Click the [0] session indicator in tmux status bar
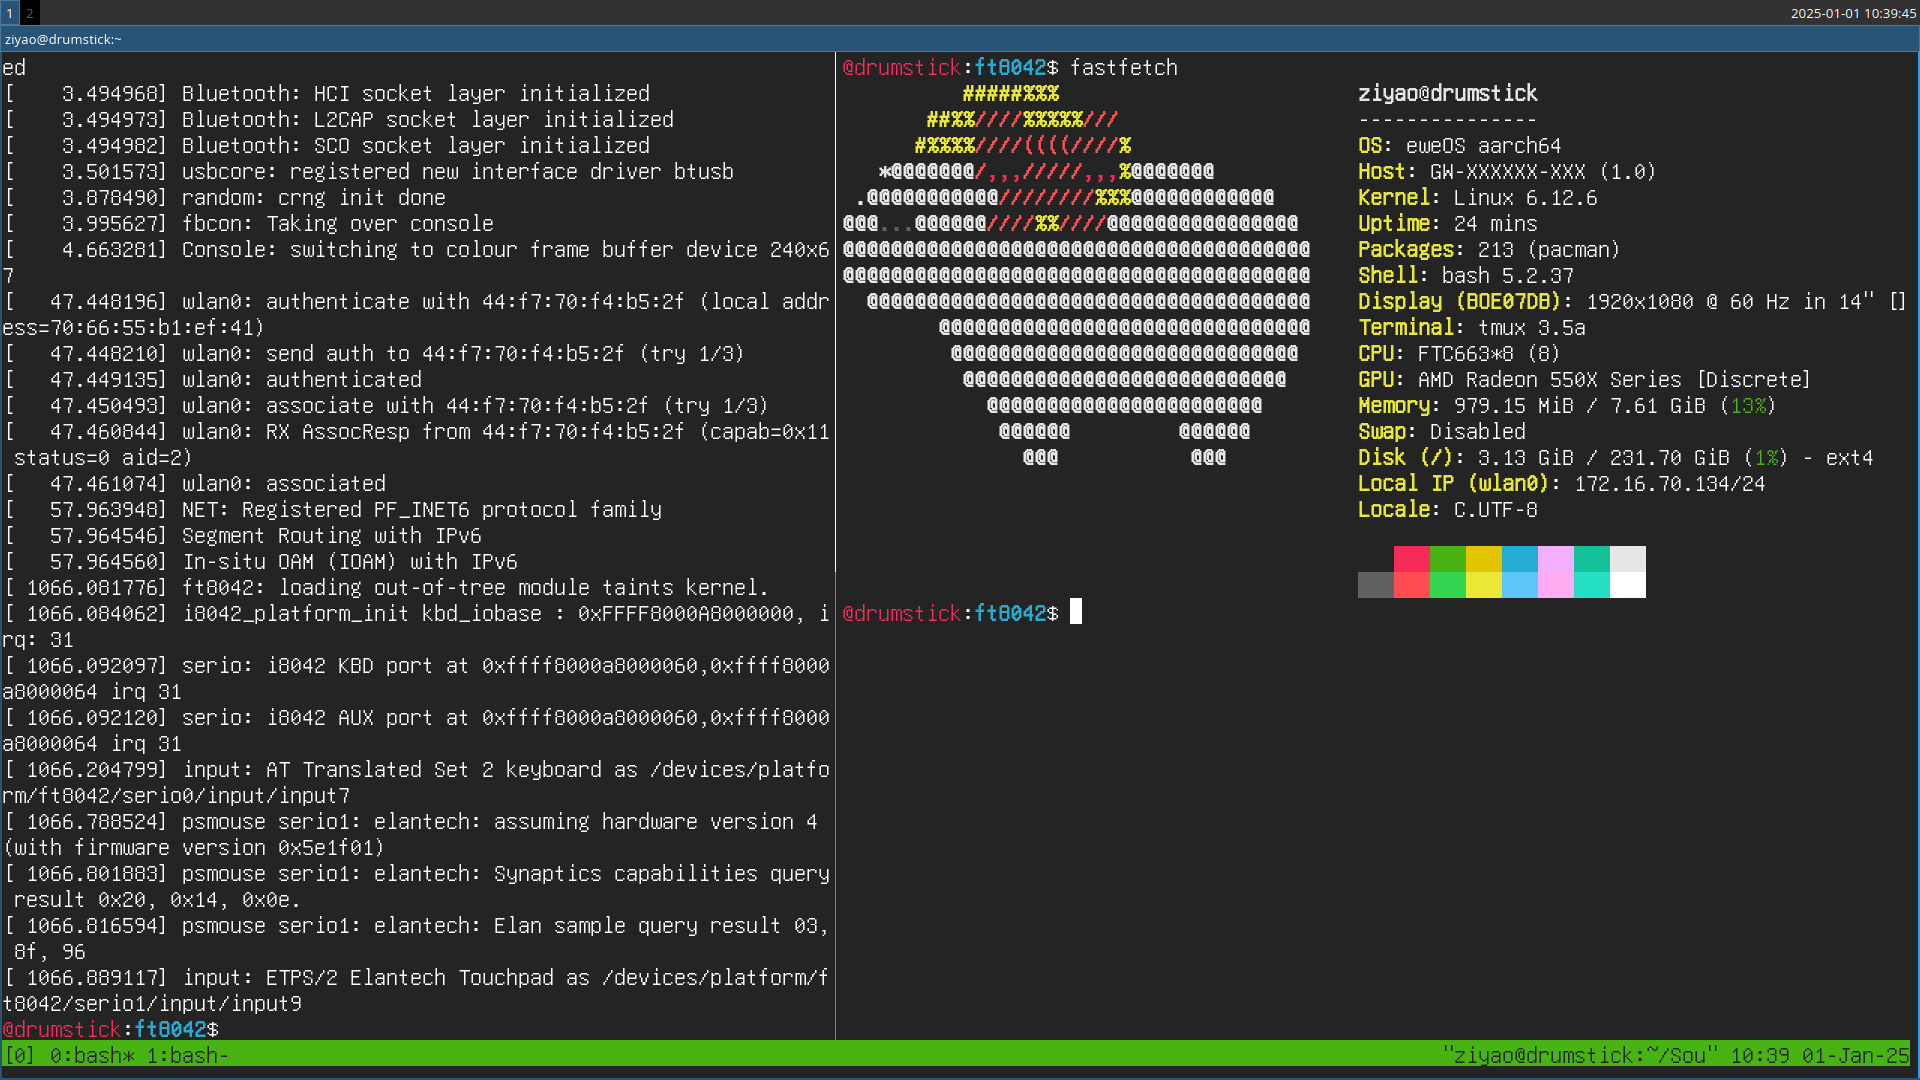The height and width of the screenshot is (1080, 1920). pyautogui.click(x=22, y=1055)
